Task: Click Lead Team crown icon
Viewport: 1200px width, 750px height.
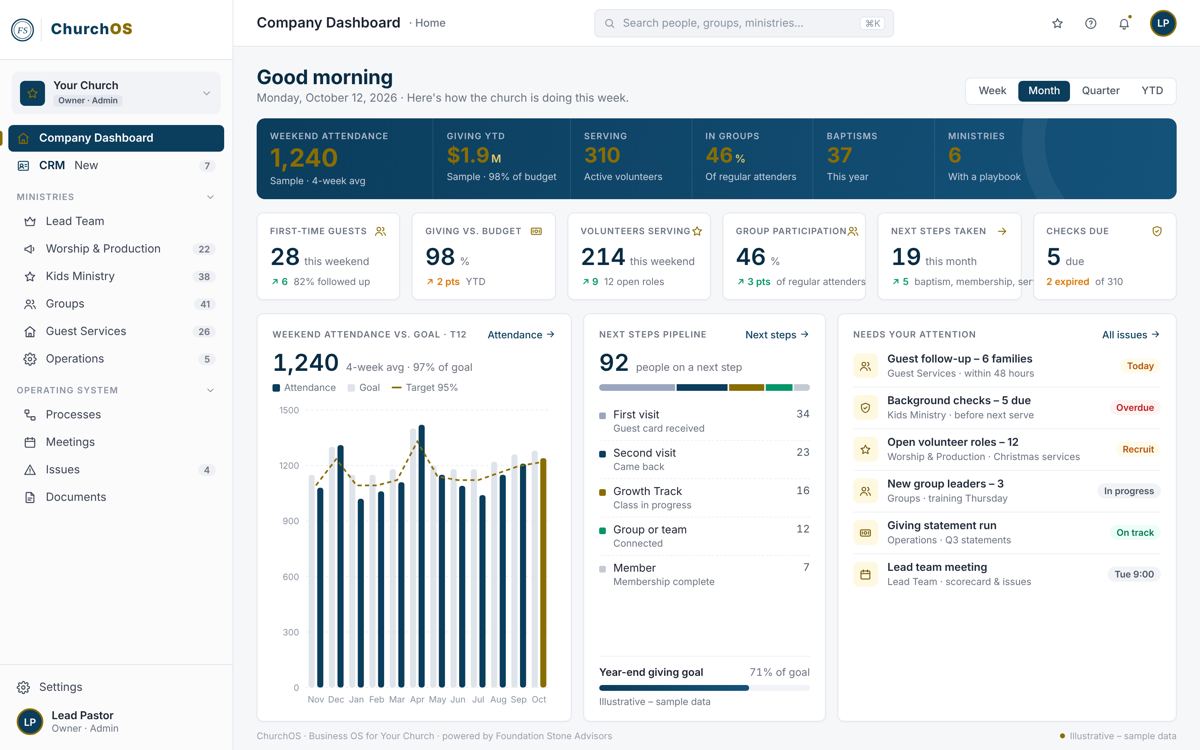Action: [x=30, y=221]
